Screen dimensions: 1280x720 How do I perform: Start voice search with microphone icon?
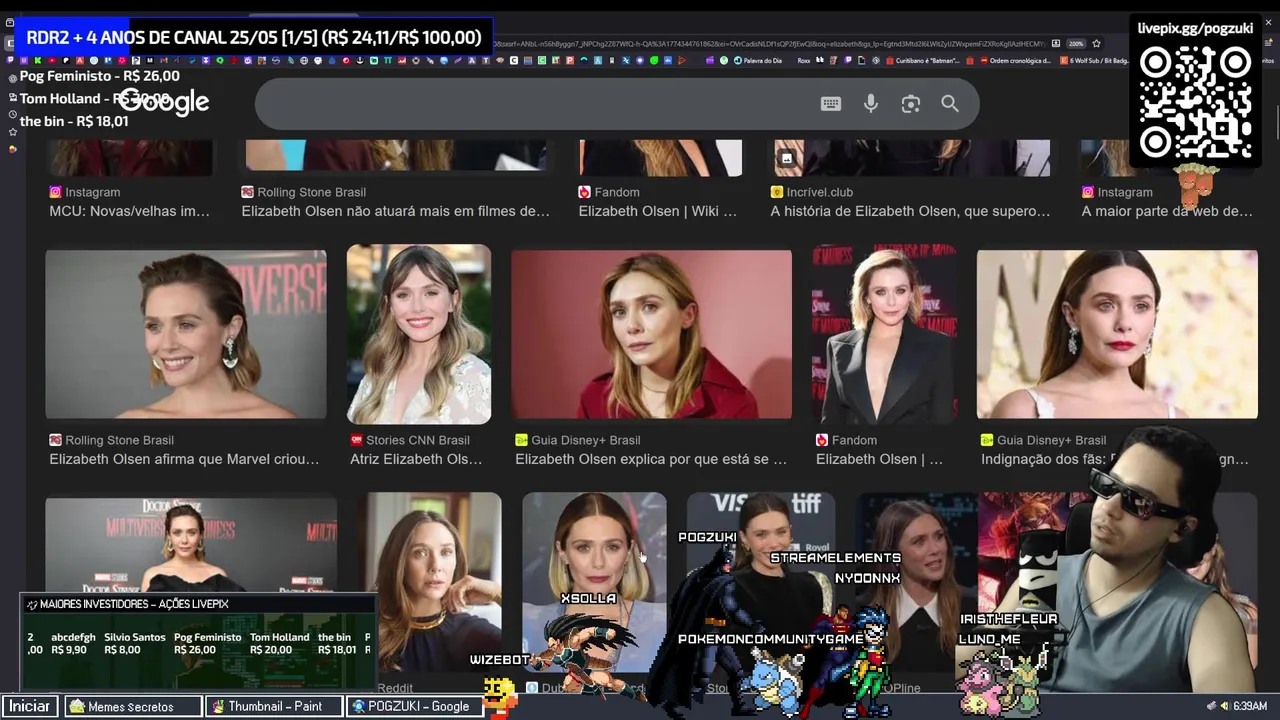click(871, 104)
